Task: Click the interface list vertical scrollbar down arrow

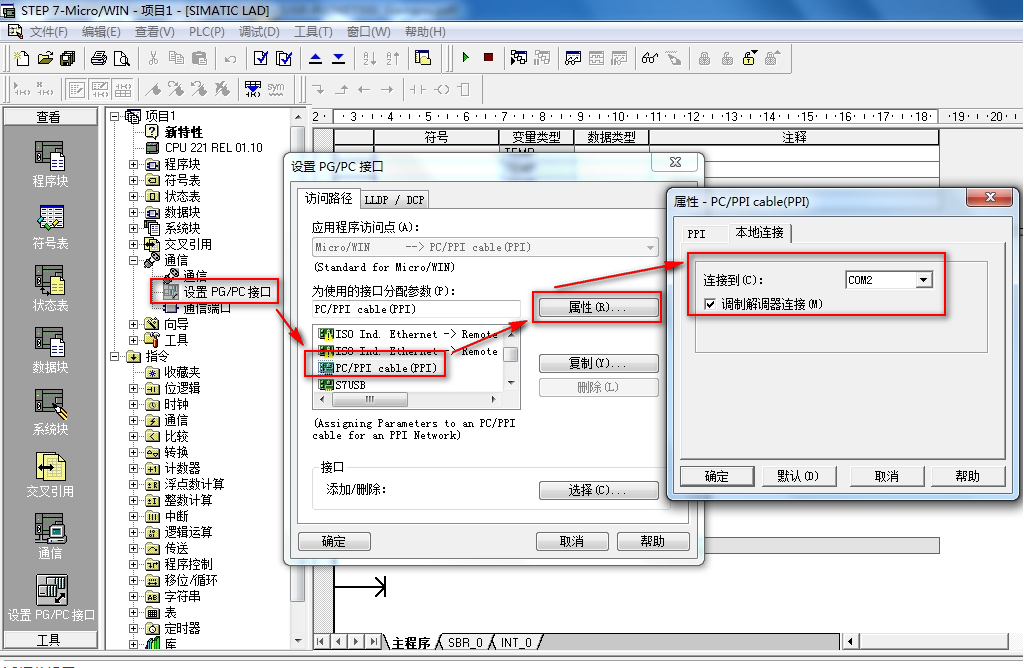Action: pos(511,383)
